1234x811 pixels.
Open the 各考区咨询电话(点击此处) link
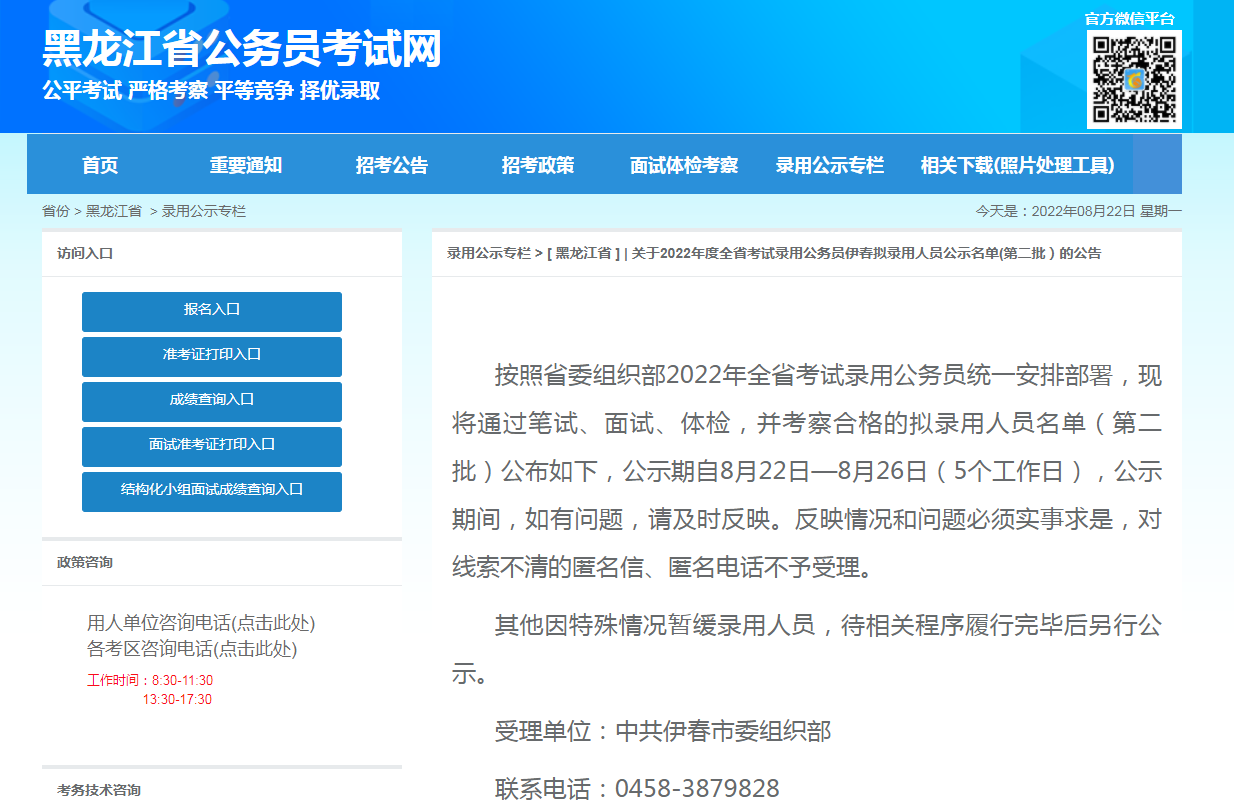[192, 648]
